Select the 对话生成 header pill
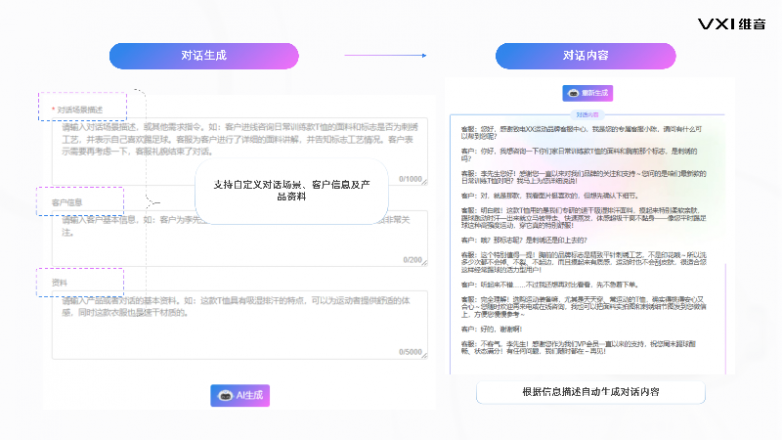Image resolution: width=782 pixels, height=440 pixels. pyautogui.click(x=204, y=55)
